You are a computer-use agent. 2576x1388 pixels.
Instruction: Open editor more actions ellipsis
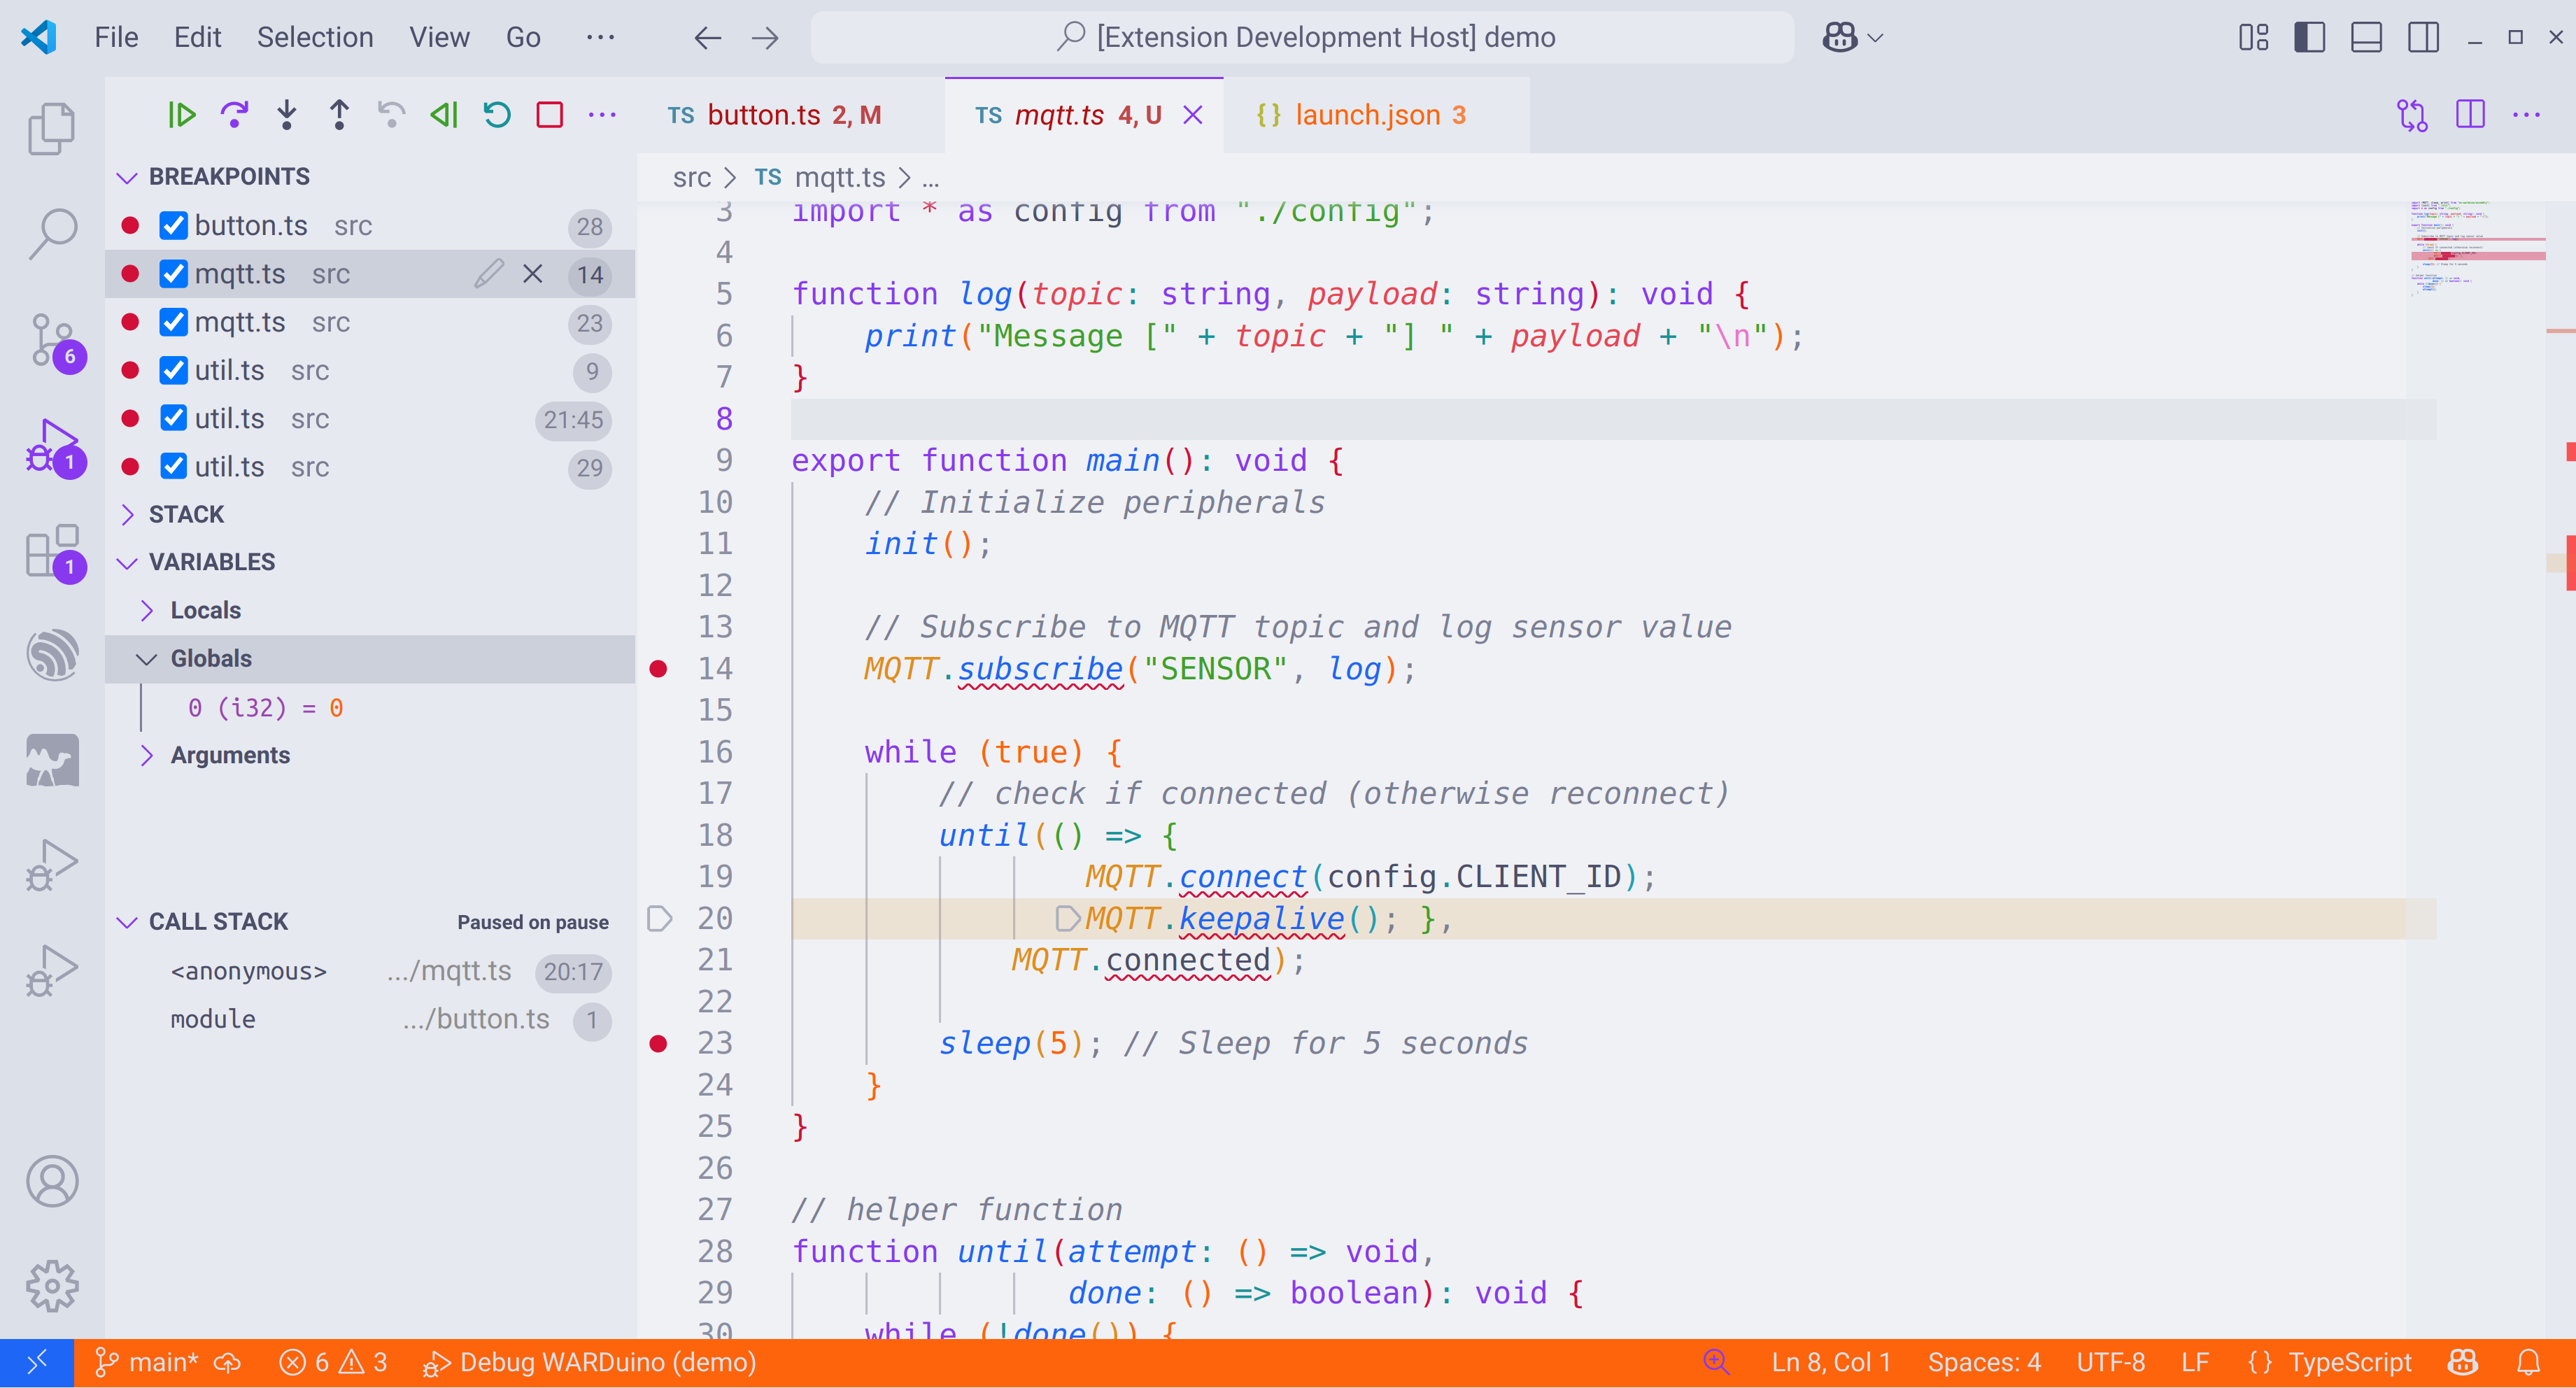(x=2527, y=115)
